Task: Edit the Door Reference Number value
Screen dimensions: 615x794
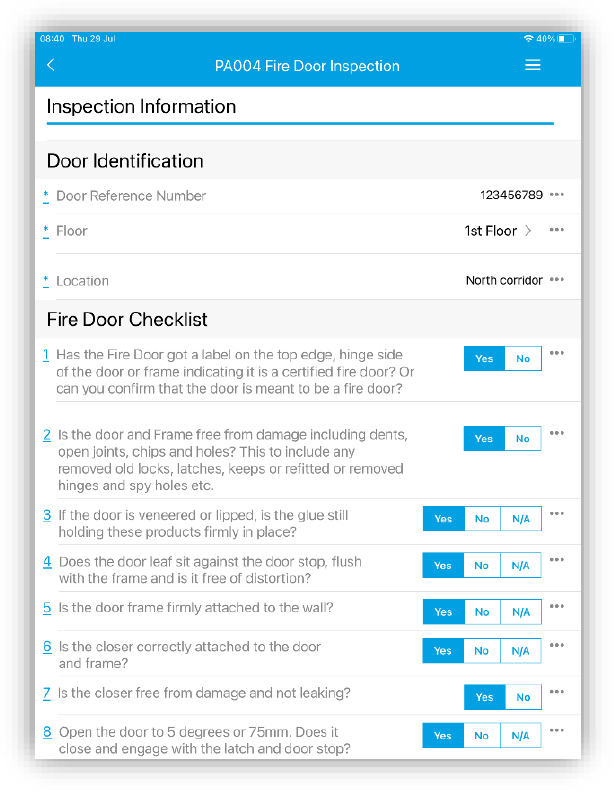Action: [x=511, y=195]
